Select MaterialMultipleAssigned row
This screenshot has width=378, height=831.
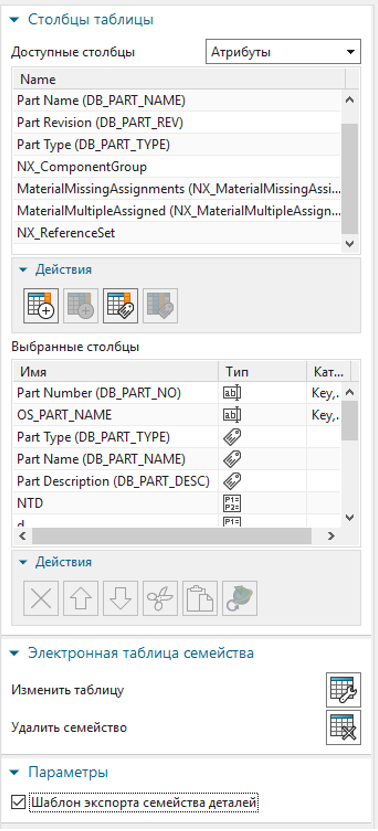[x=177, y=210]
